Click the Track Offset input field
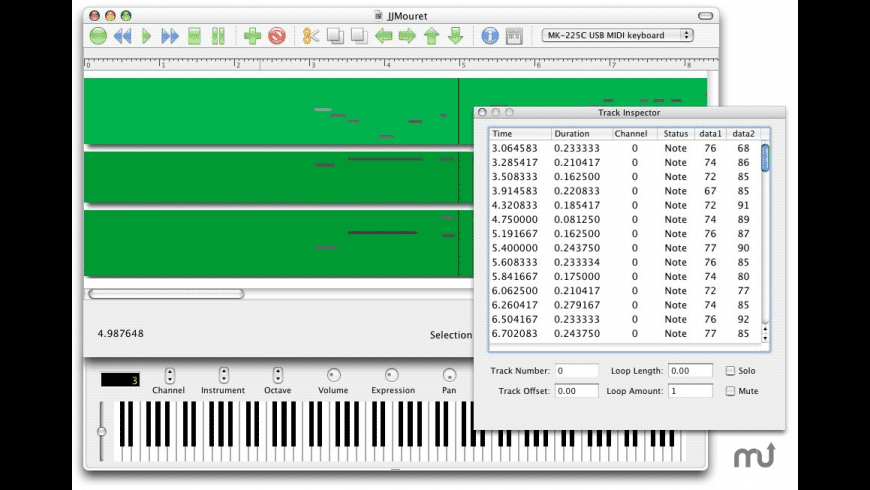Screen dimensions: 870x490 pyautogui.click(x=576, y=391)
